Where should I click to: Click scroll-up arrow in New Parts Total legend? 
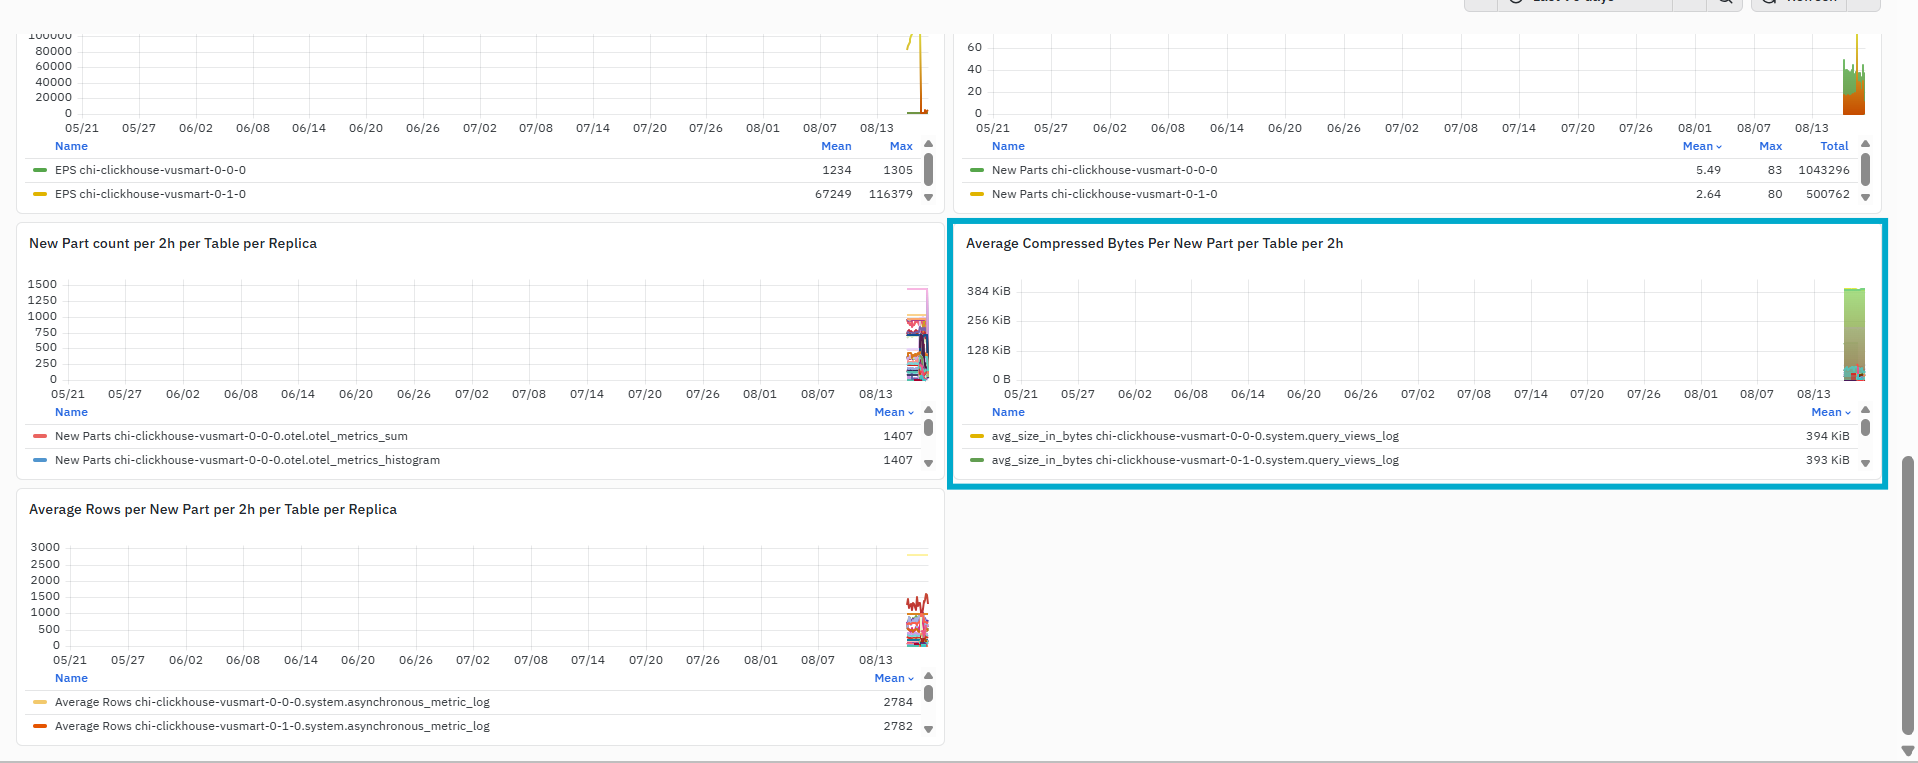tap(1865, 144)
